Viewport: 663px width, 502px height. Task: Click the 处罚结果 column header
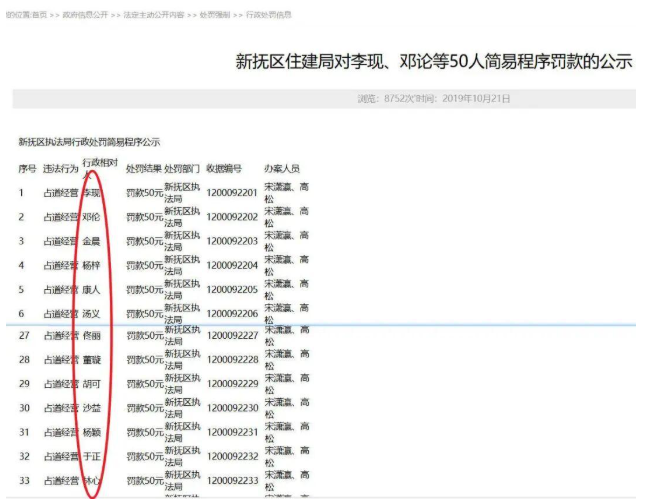[144, 169]
